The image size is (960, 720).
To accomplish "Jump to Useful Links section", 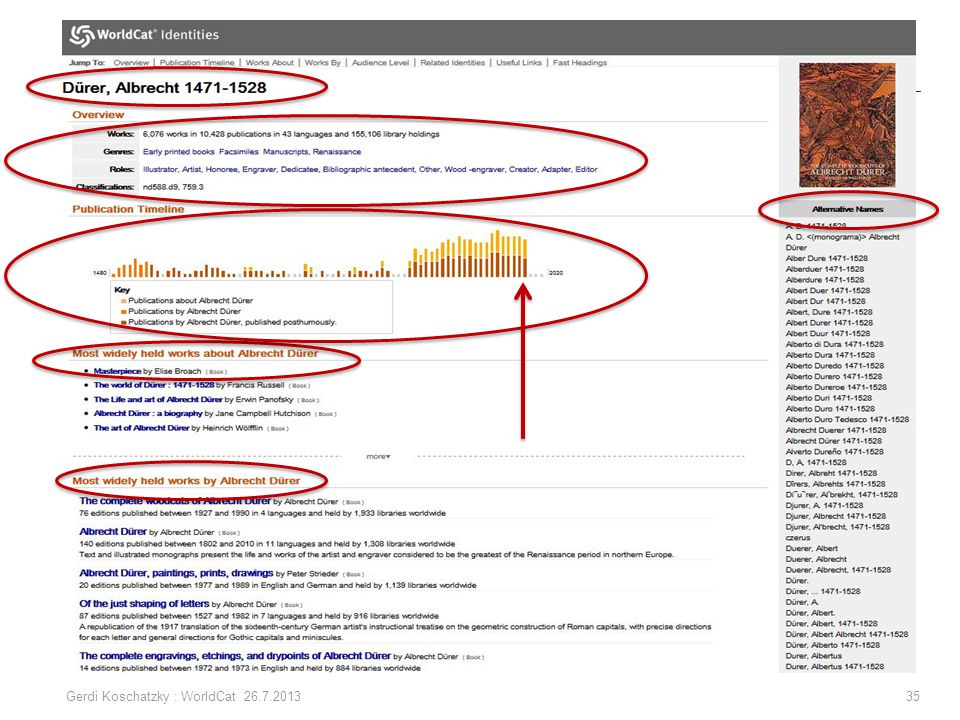I will pos(519,62).
